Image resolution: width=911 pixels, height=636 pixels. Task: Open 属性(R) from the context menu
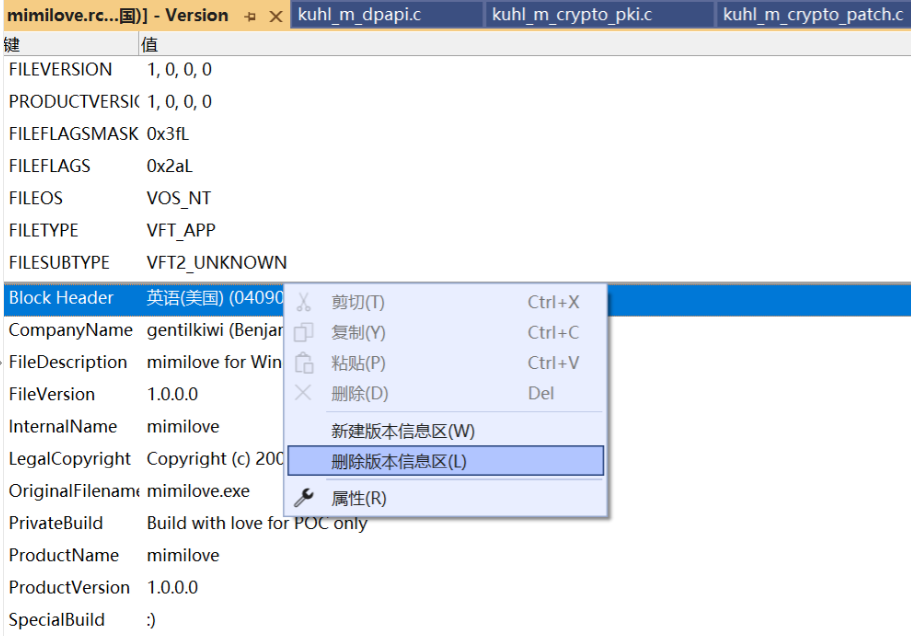click(446, 498)
